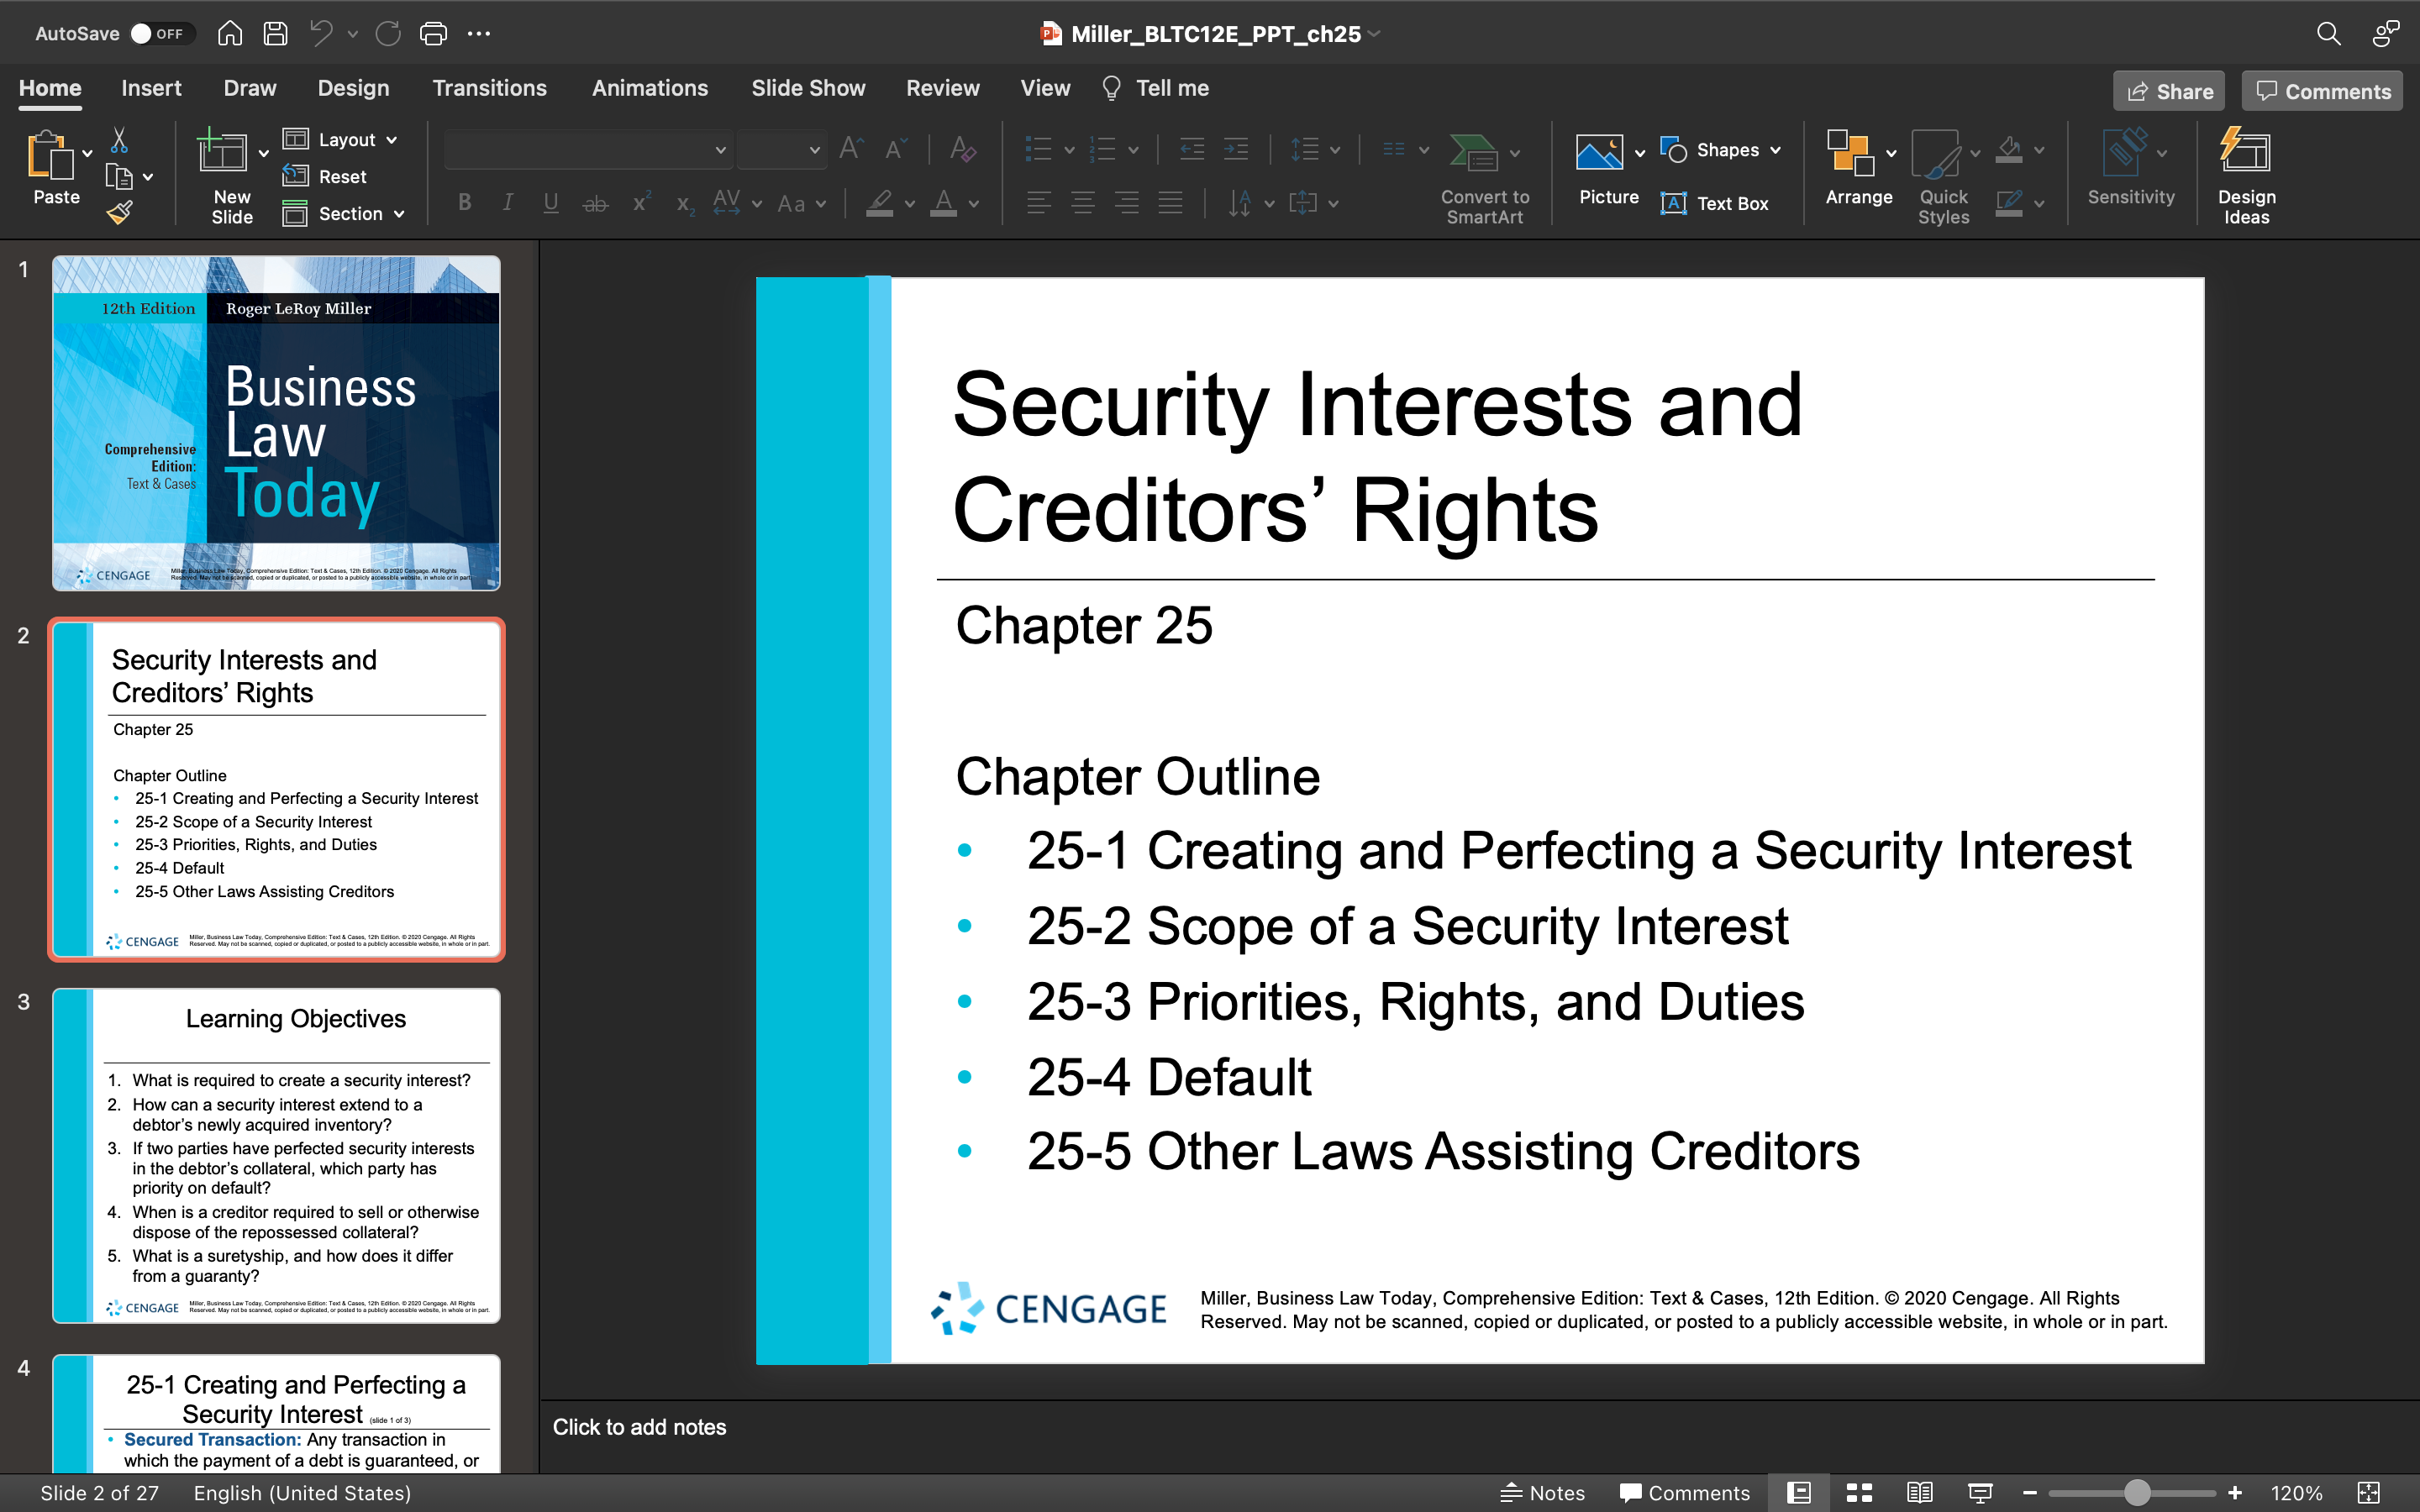Open the Slide Show tab
2420x1512 pixels.
click(808, 88)
